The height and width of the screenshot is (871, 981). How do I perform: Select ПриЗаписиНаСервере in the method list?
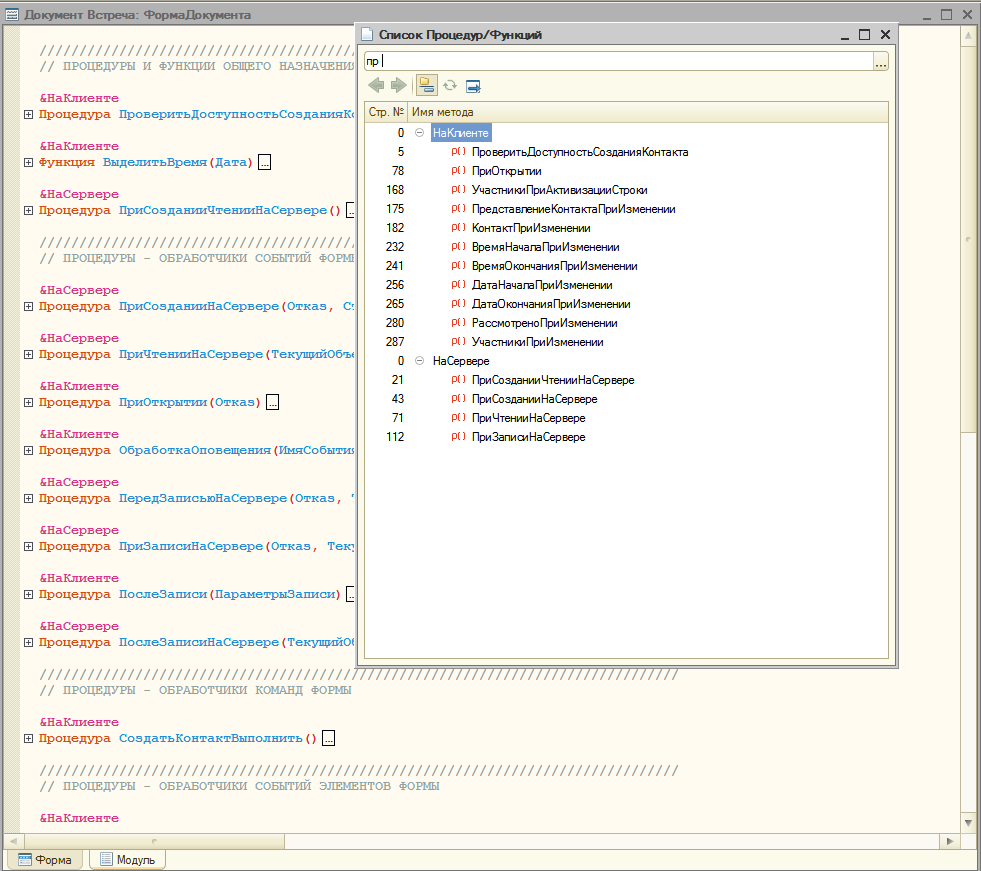pyautogui.click(x=528, y=437)
